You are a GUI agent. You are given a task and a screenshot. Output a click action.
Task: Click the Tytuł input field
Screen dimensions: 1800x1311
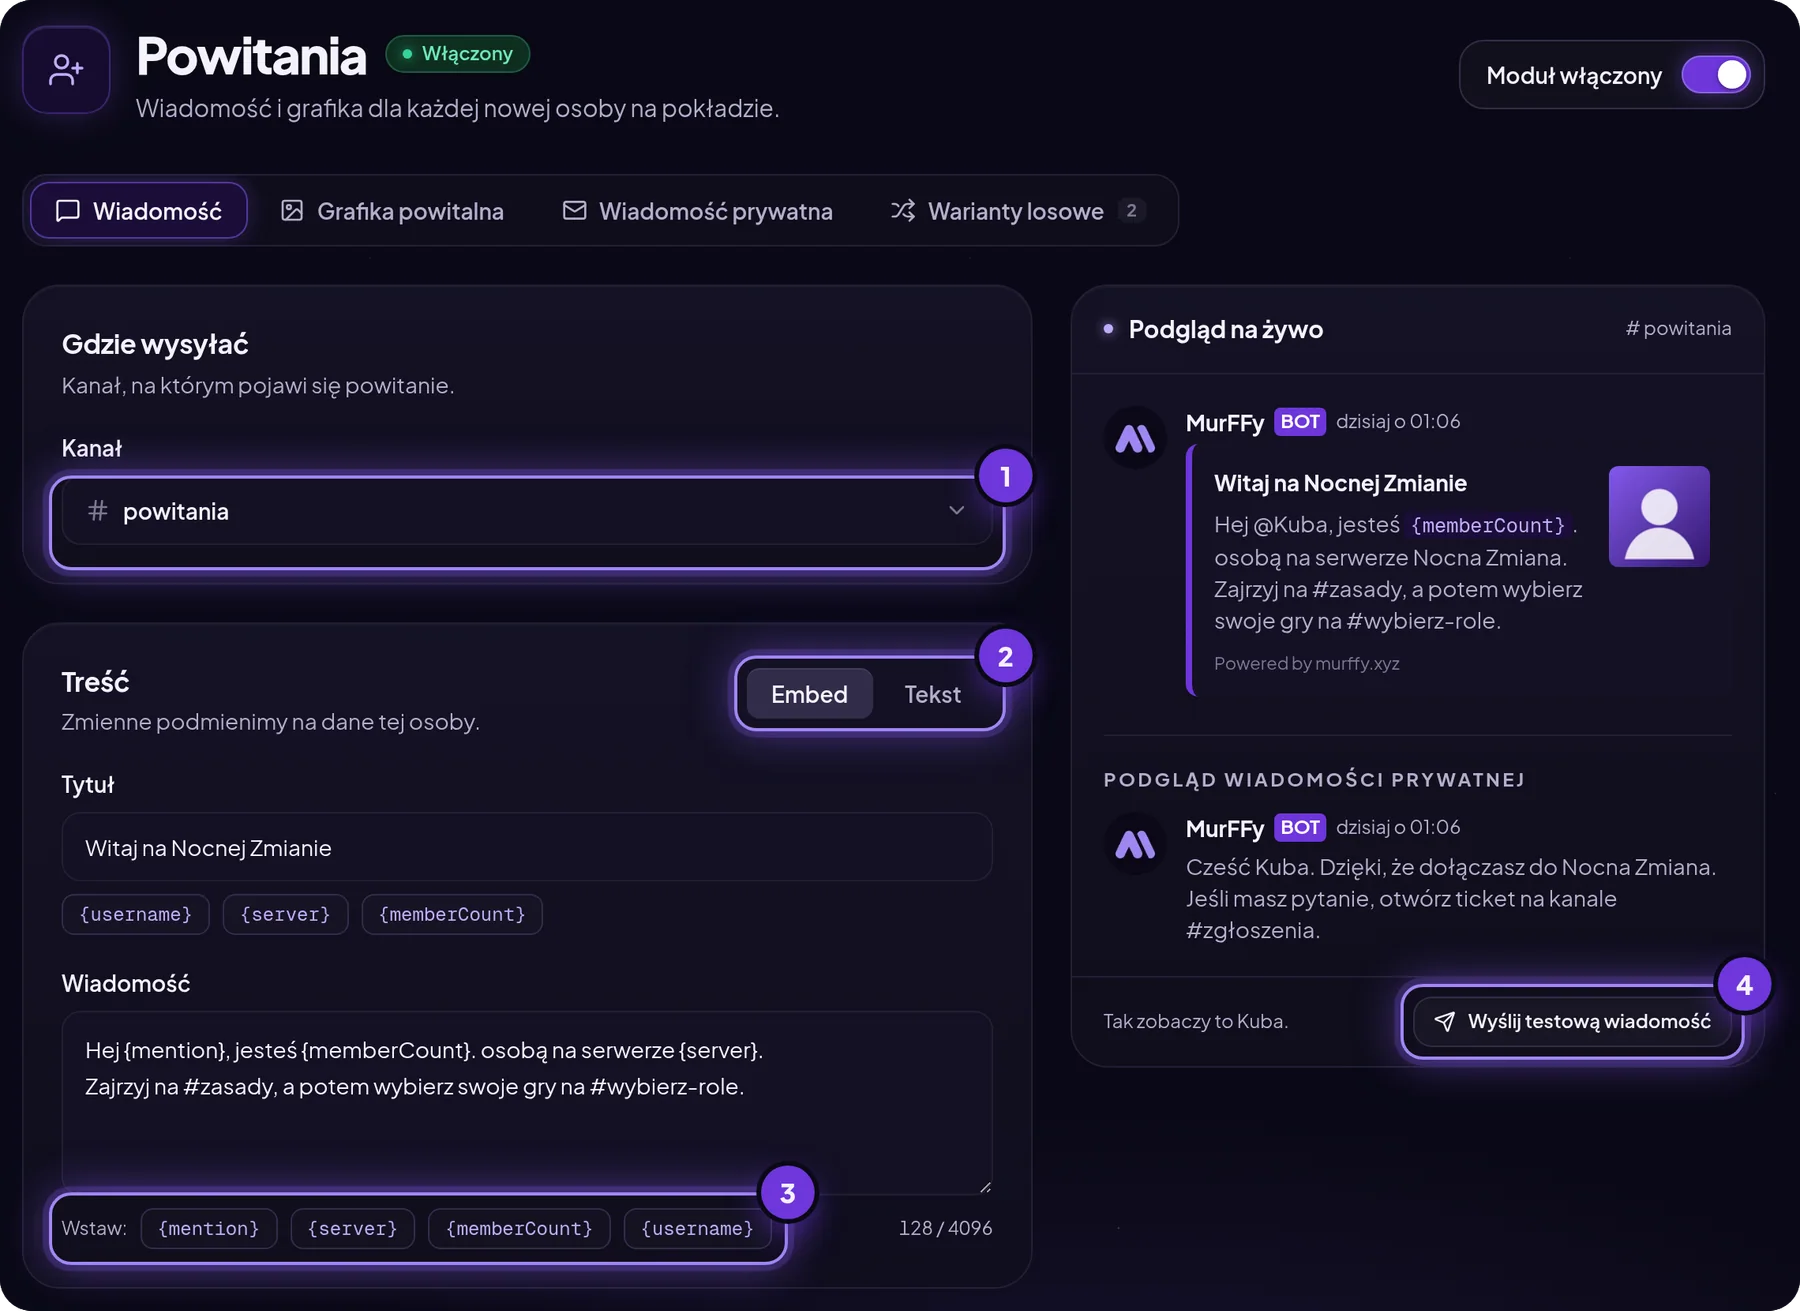[x=527, y=847]
